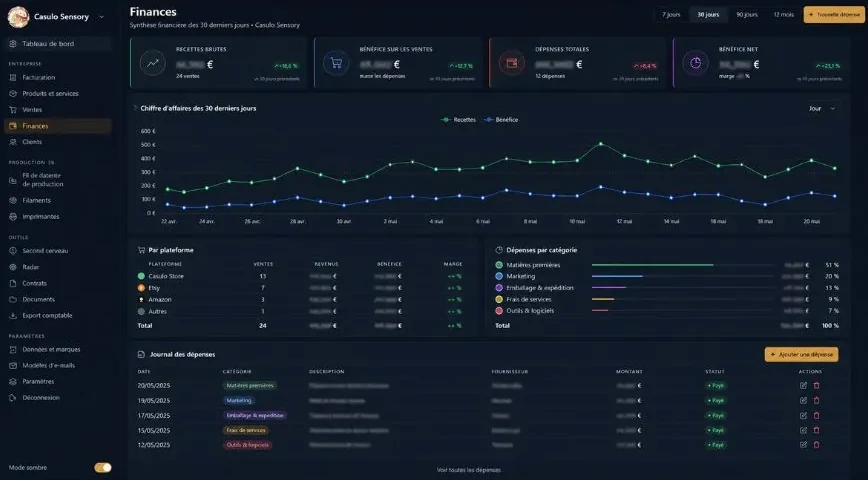Go to Tableau de bord
This screenshot has width=868, height=480.
[58, 44]
